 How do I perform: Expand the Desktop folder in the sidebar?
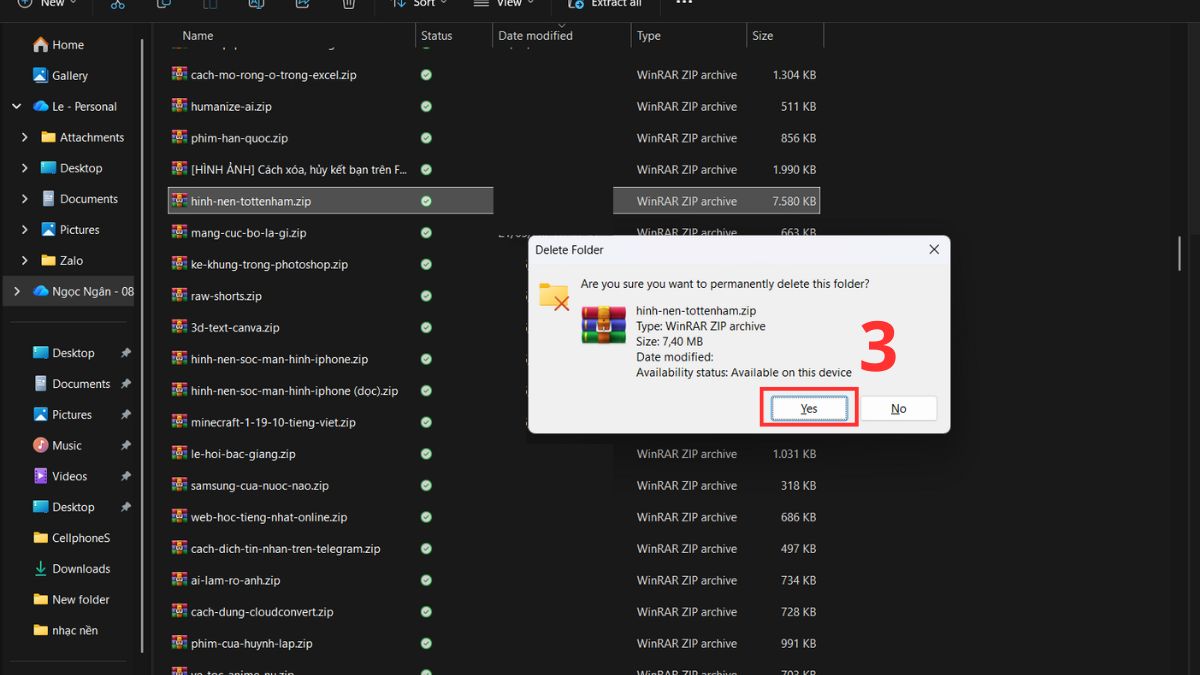(x=27, y=168)
